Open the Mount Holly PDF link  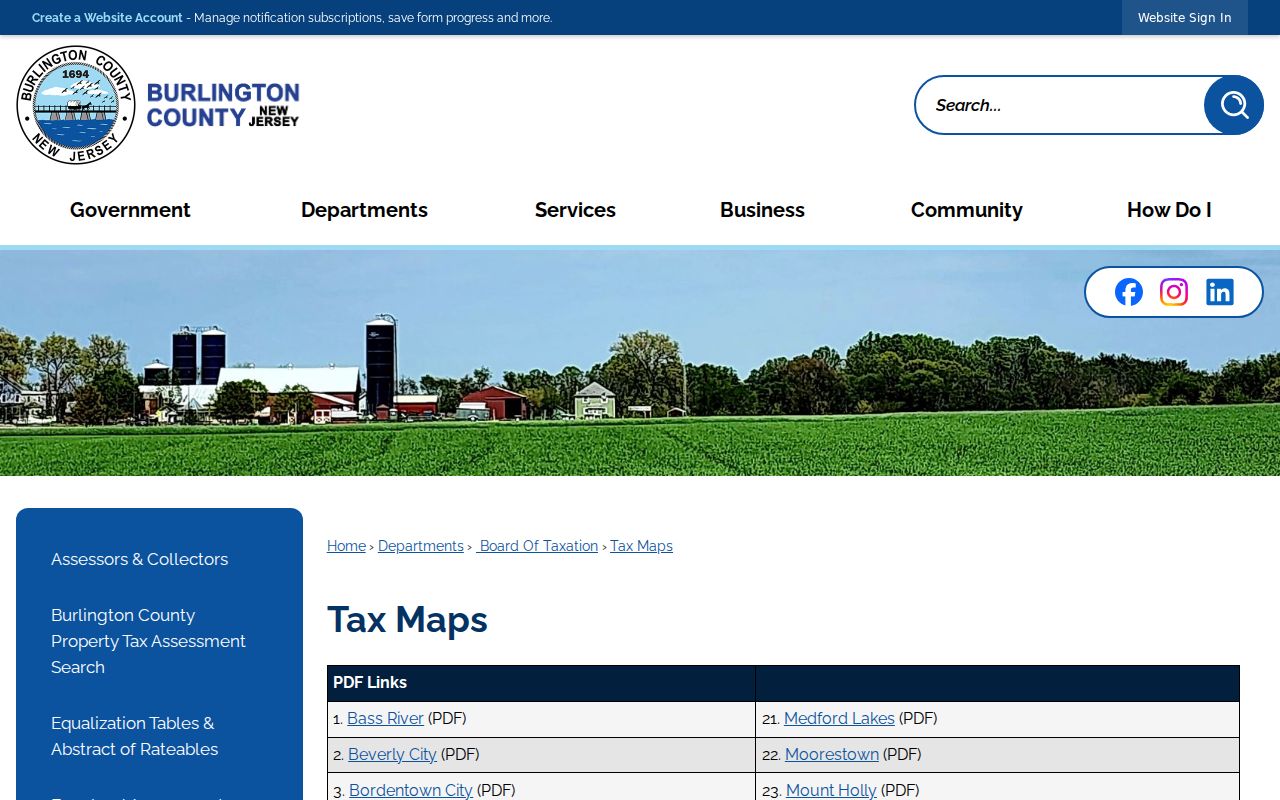click(x=831, y=790)
